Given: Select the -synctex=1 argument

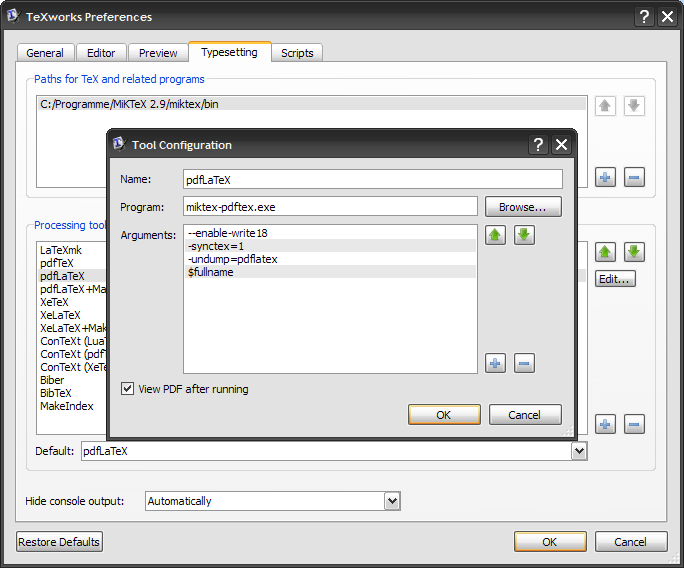Looking at the screenshot, I should pyautogui.click(x=330, y=246).
